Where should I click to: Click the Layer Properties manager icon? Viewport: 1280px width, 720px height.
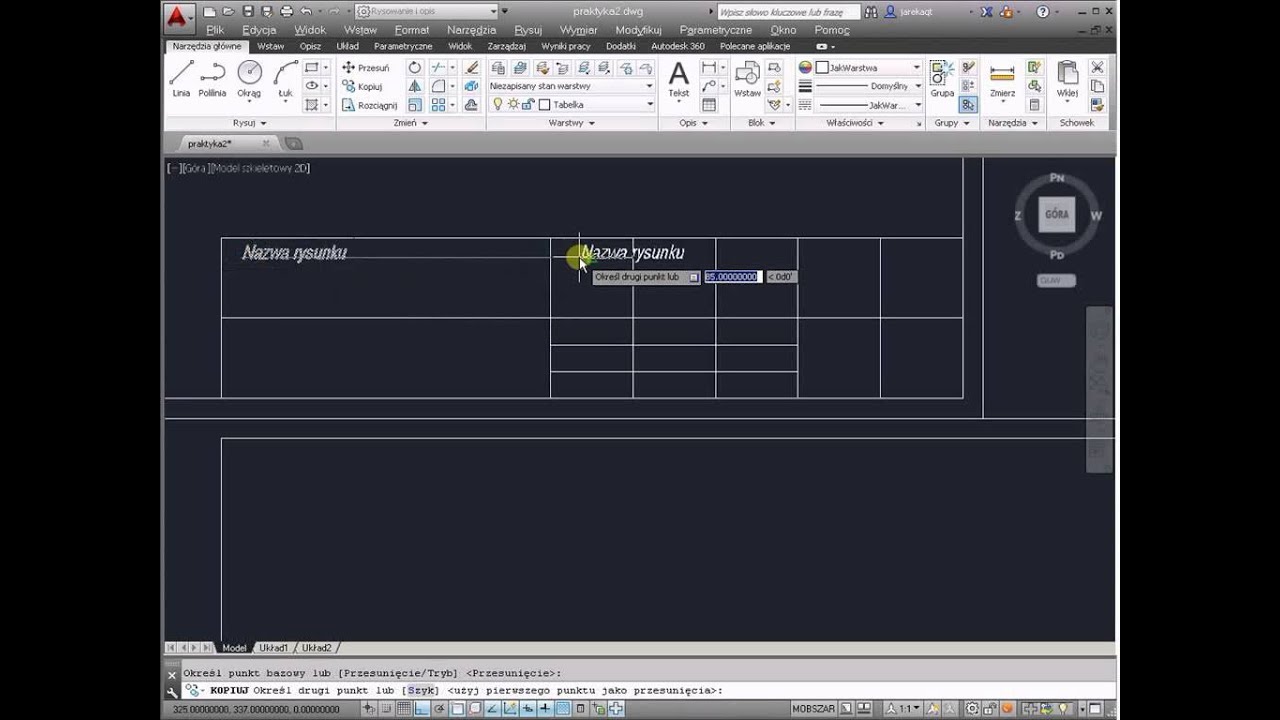(498, 68)
